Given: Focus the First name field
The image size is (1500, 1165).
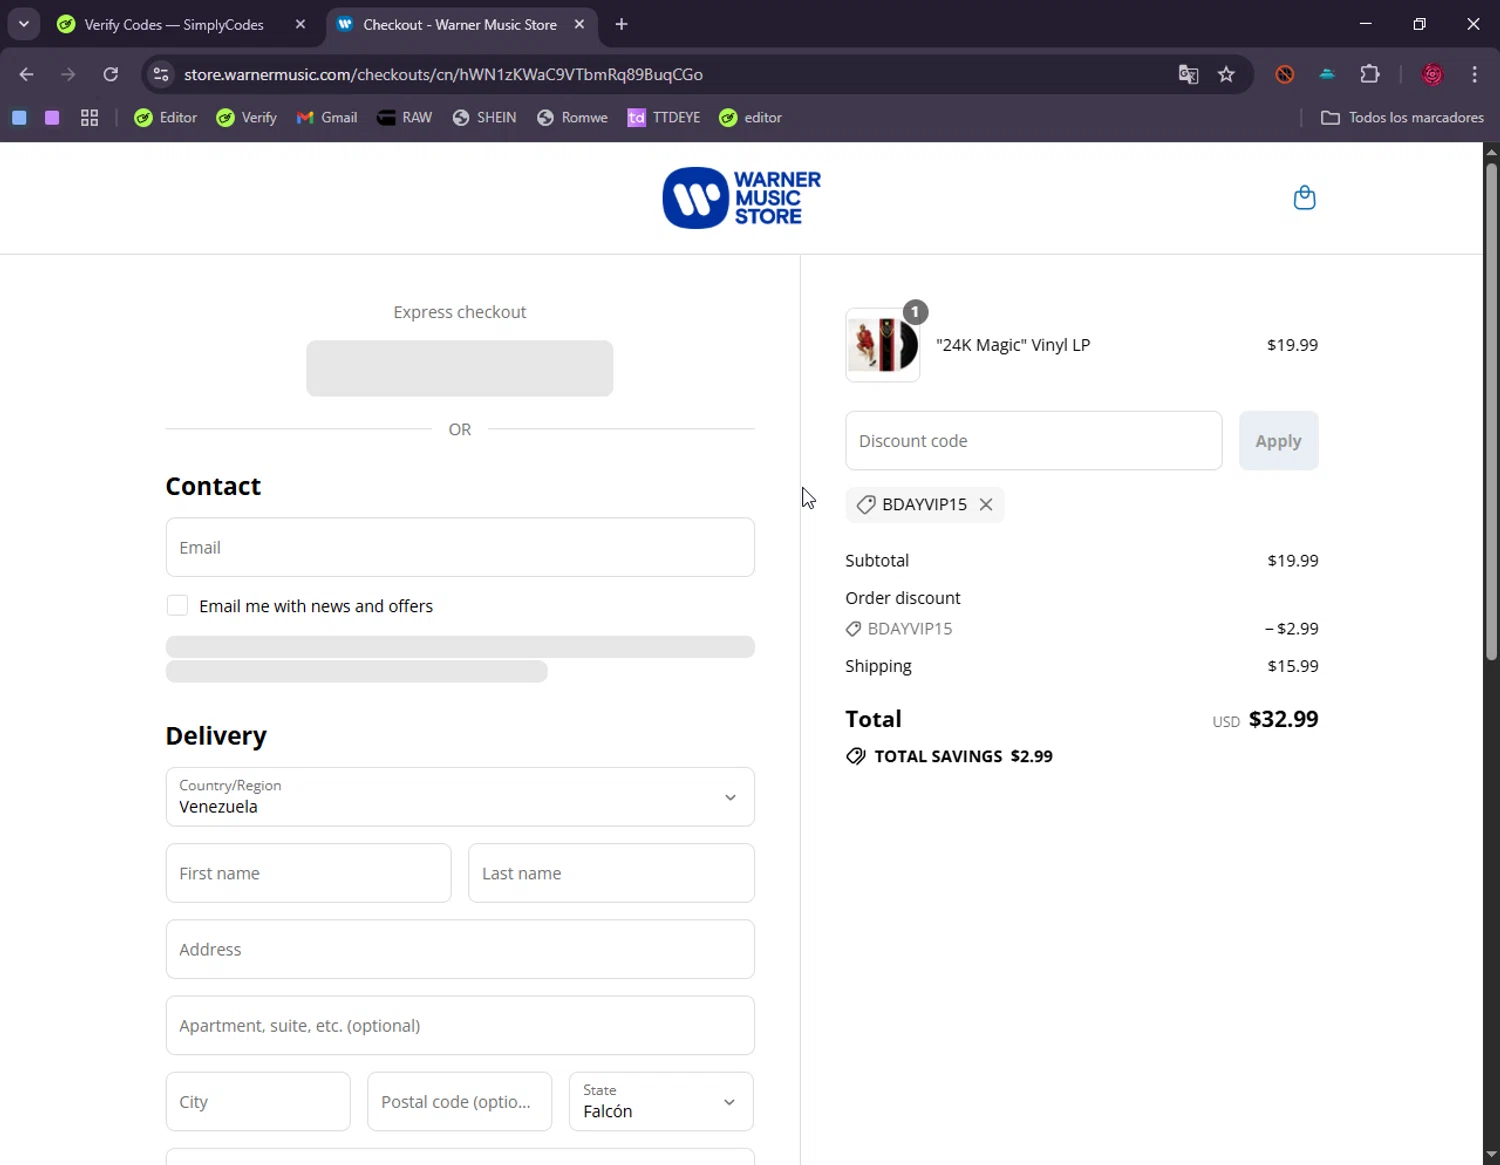Looking at the screenshot, I should pyautogui.click(x=308, y=873).
